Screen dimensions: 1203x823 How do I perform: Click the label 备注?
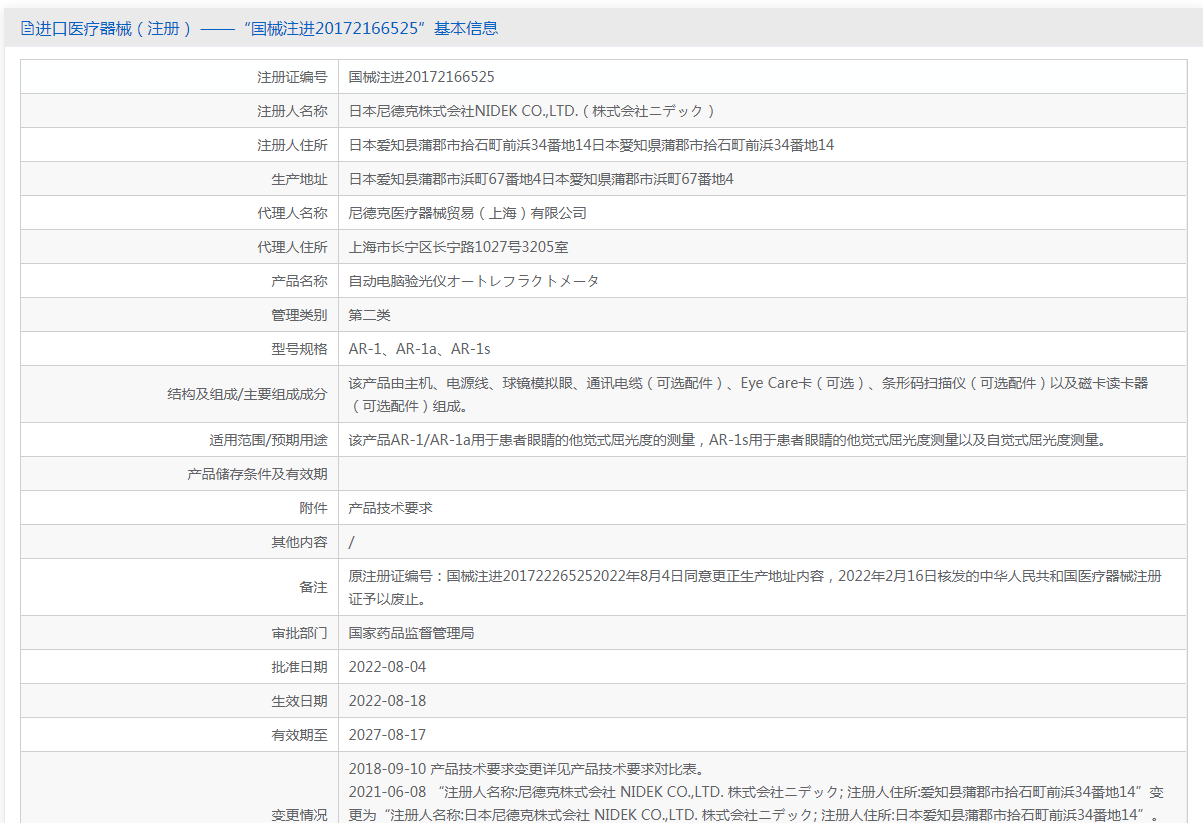313,587
